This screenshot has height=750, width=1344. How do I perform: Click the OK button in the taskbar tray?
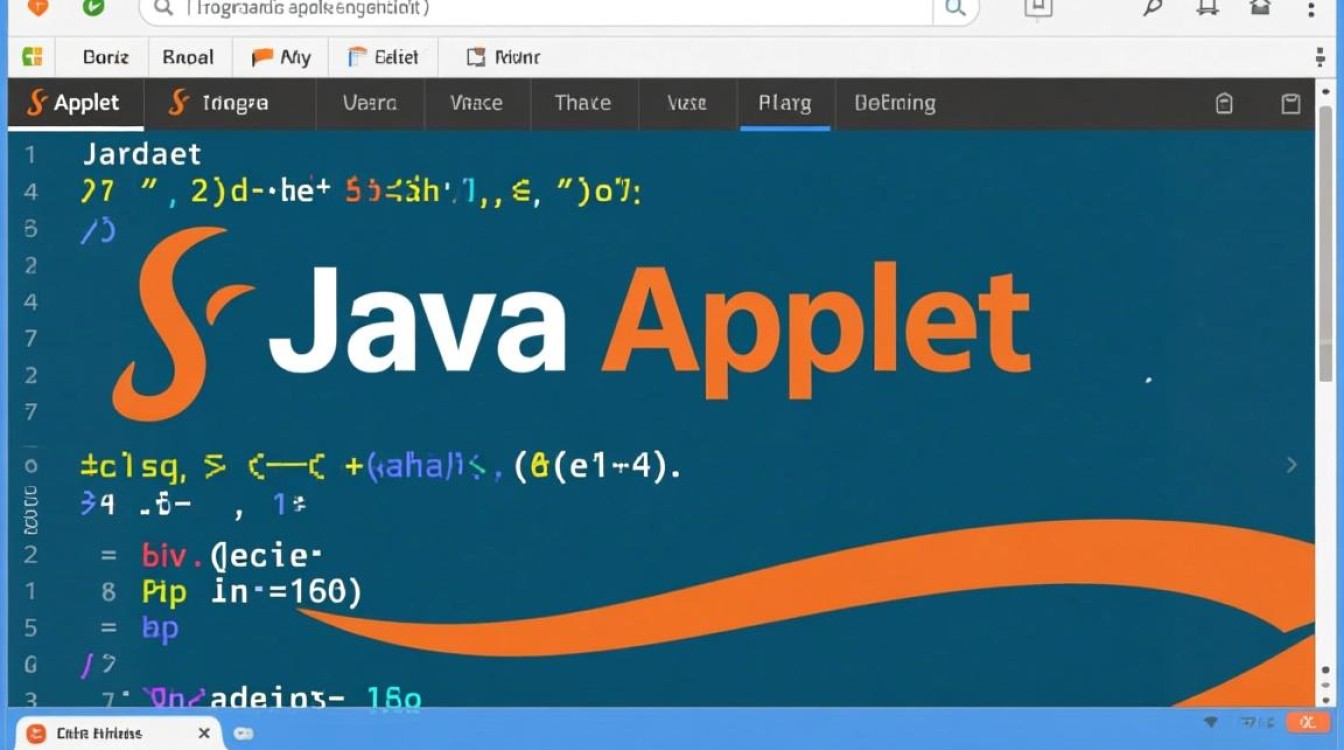(1307, 722)
